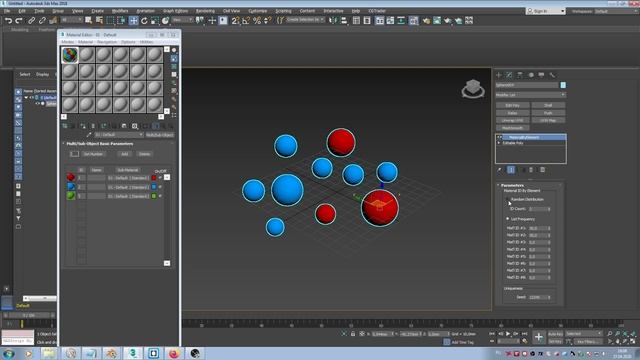Toggle sub-material 3 on/off checkbox
640x360 pixels.
(x=160, y=196)
